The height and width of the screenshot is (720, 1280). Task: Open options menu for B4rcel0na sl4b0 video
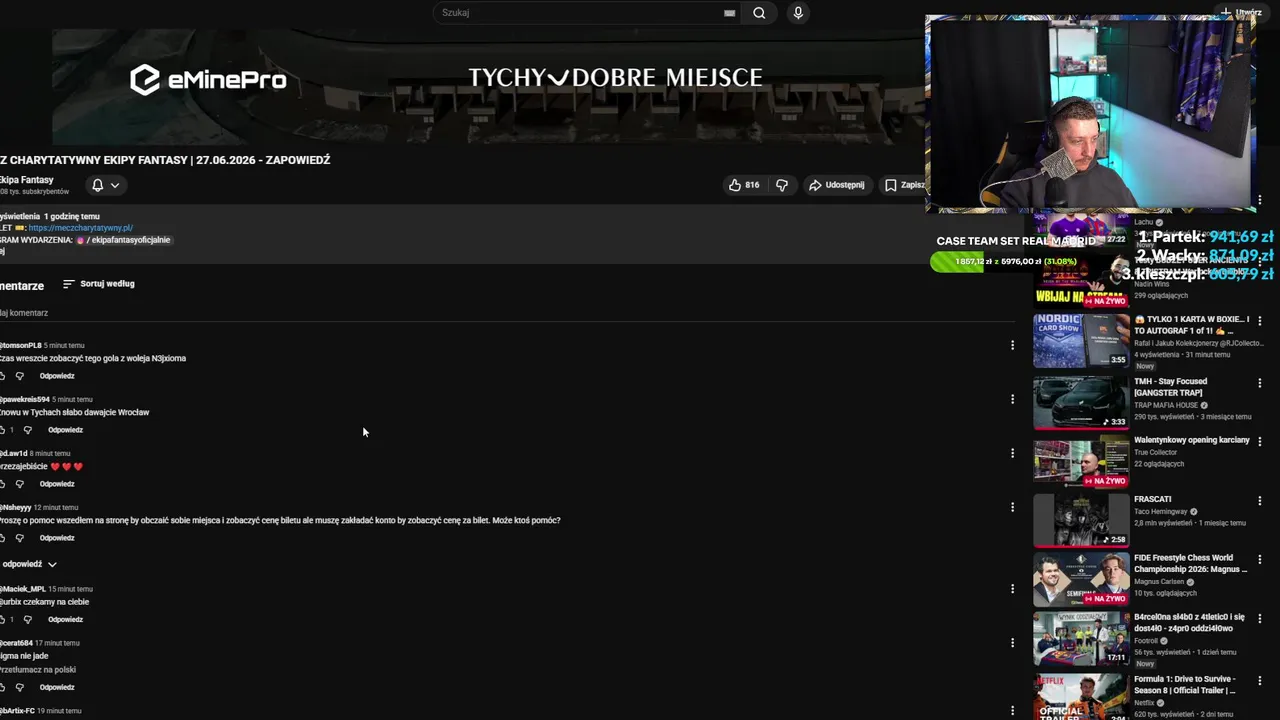pyautogui.click(x=1260, y=619)
